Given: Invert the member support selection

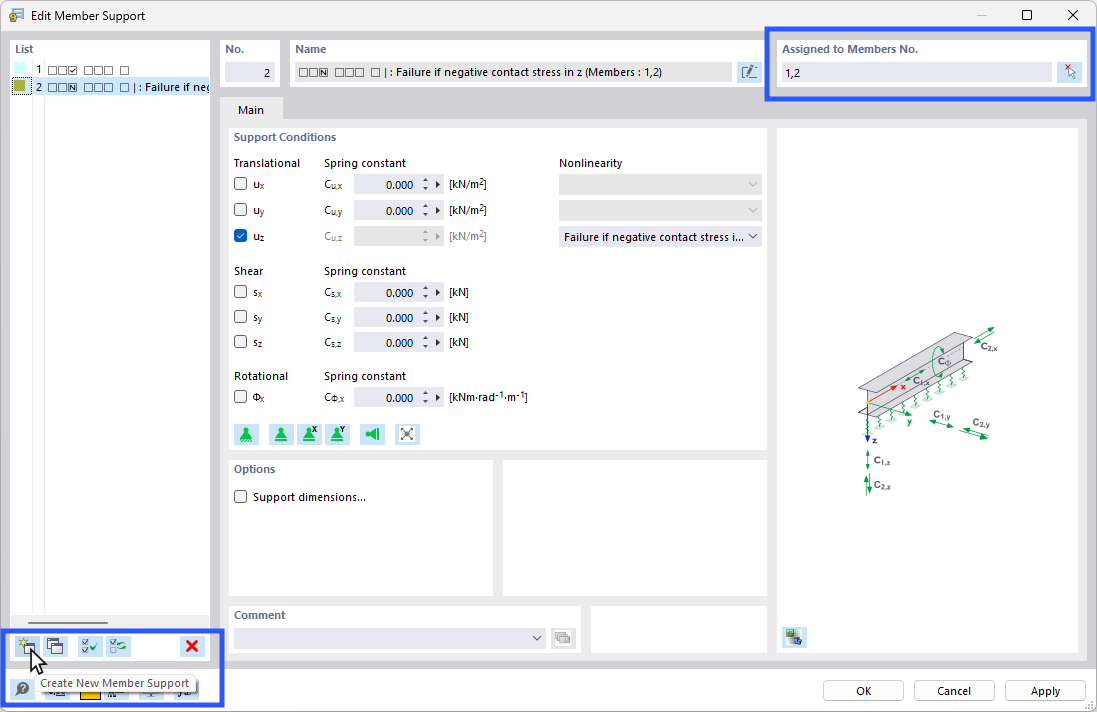Looking at the screenshot, I should pos(118,646).
